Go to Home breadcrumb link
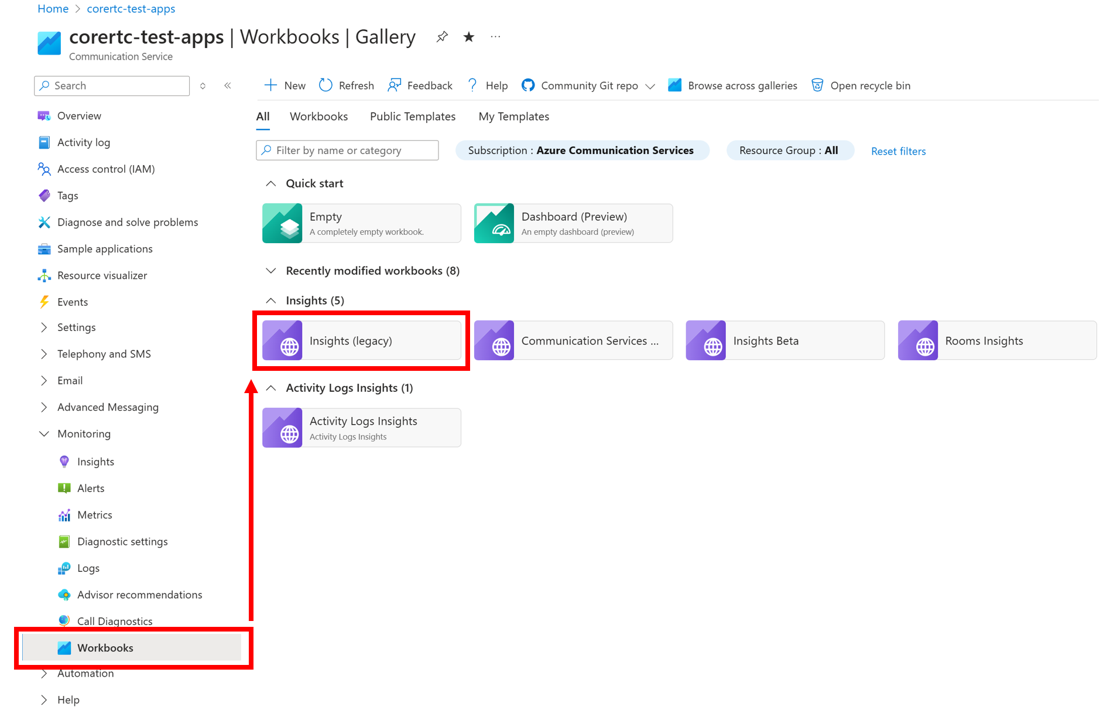Image resolution: width=1100 pixels, height=720 pixels. click(x=53, y=8)
